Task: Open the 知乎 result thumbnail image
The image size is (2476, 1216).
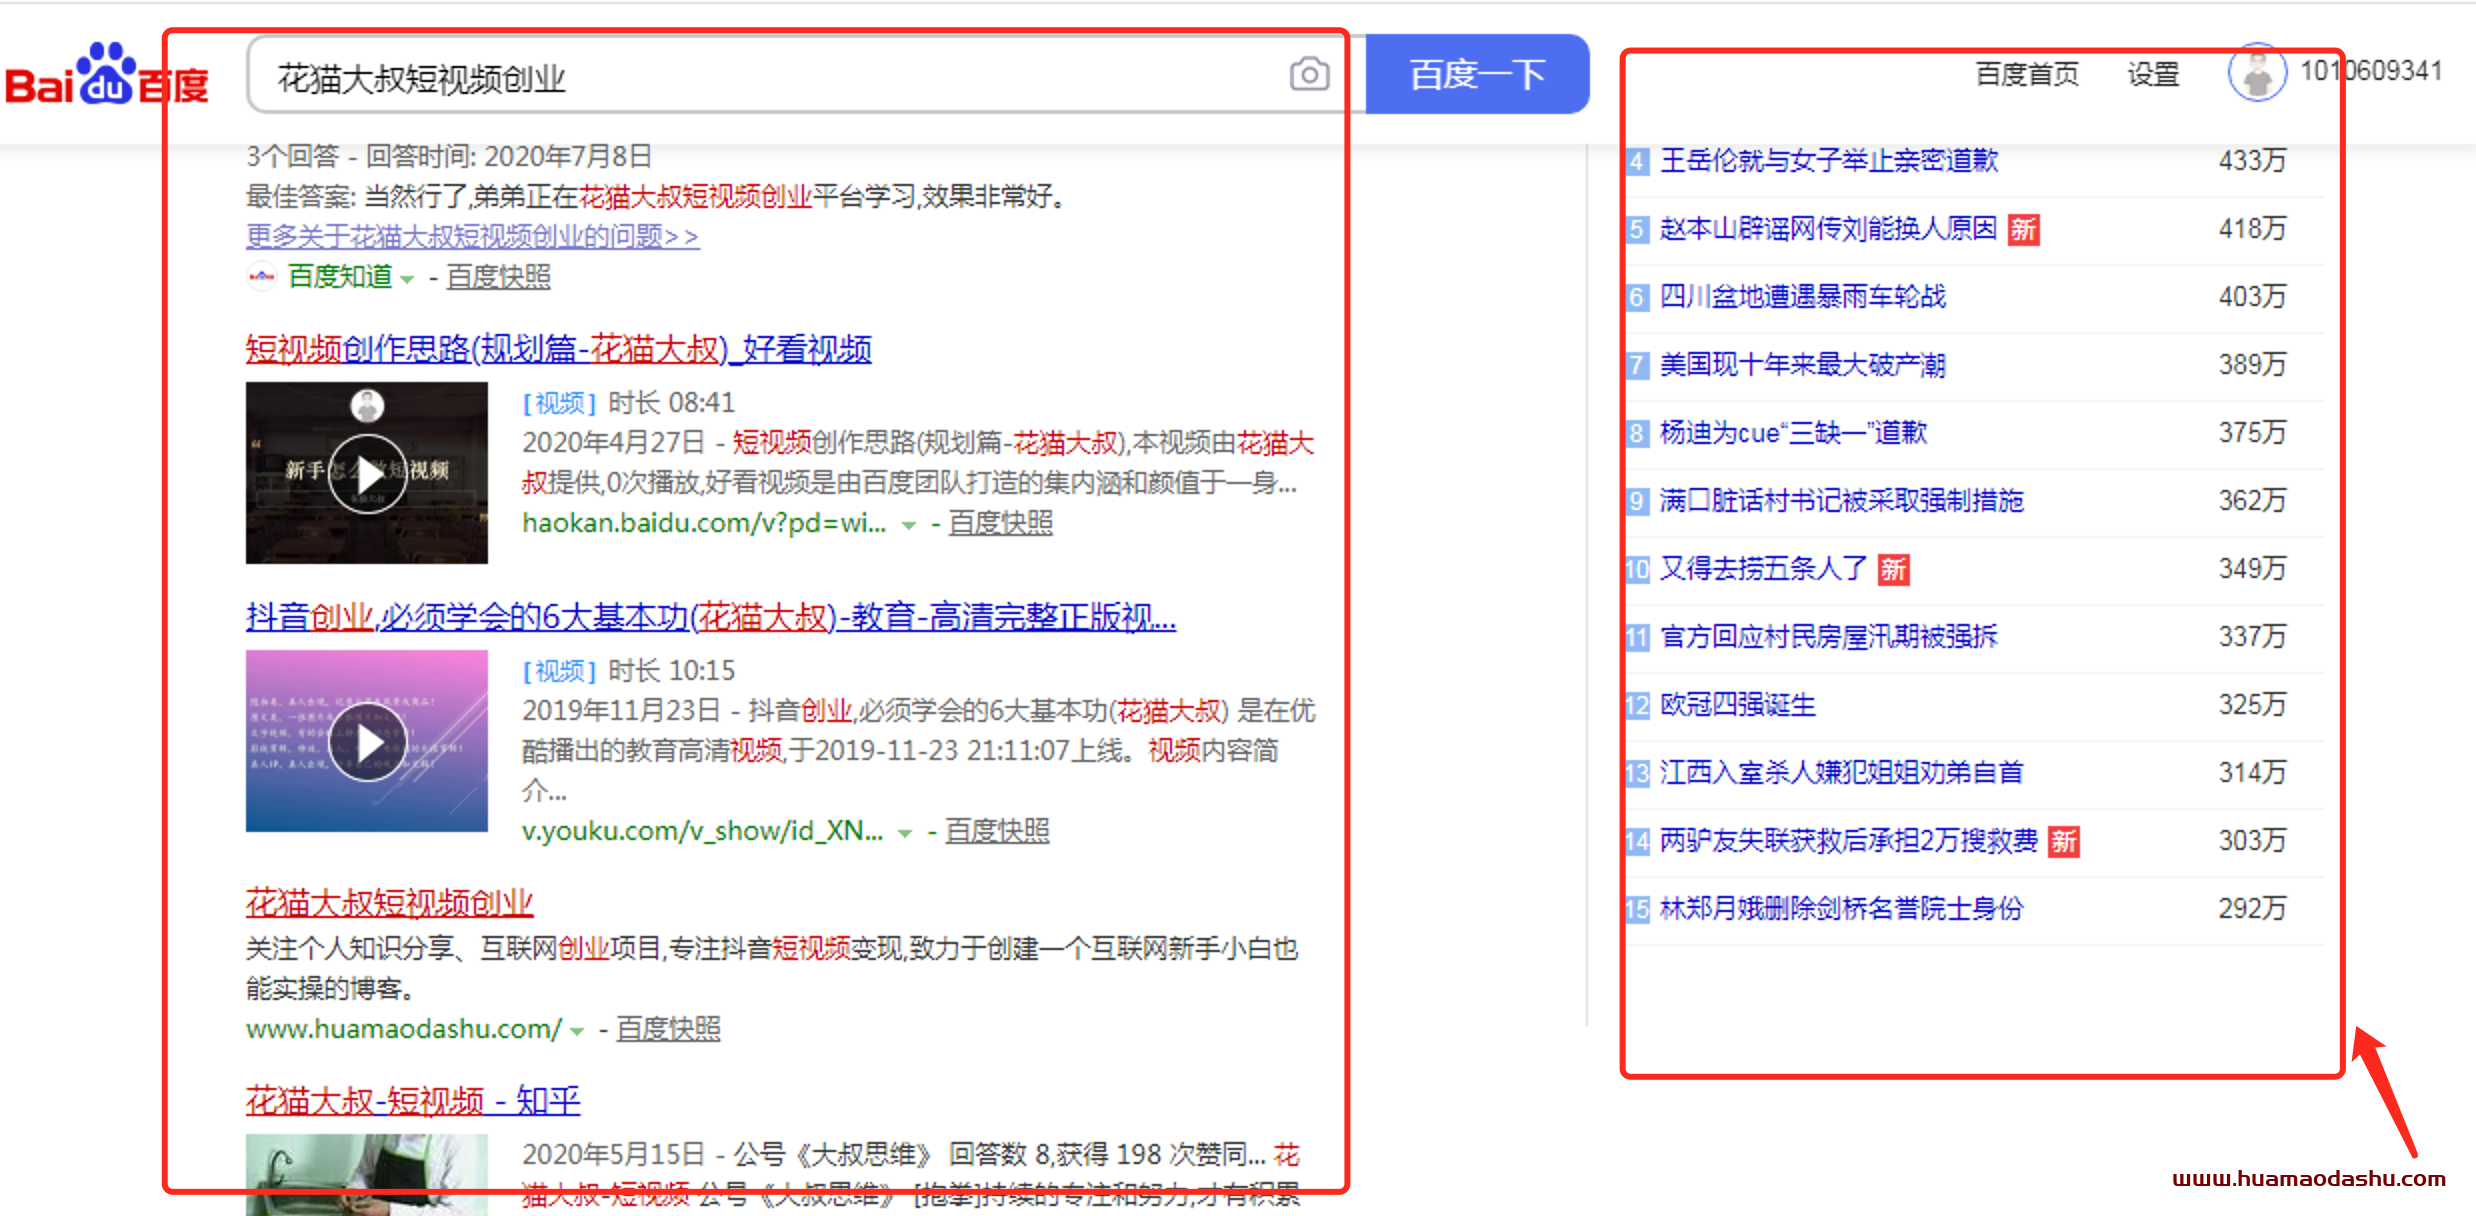Action: [x=367, y=1175]
